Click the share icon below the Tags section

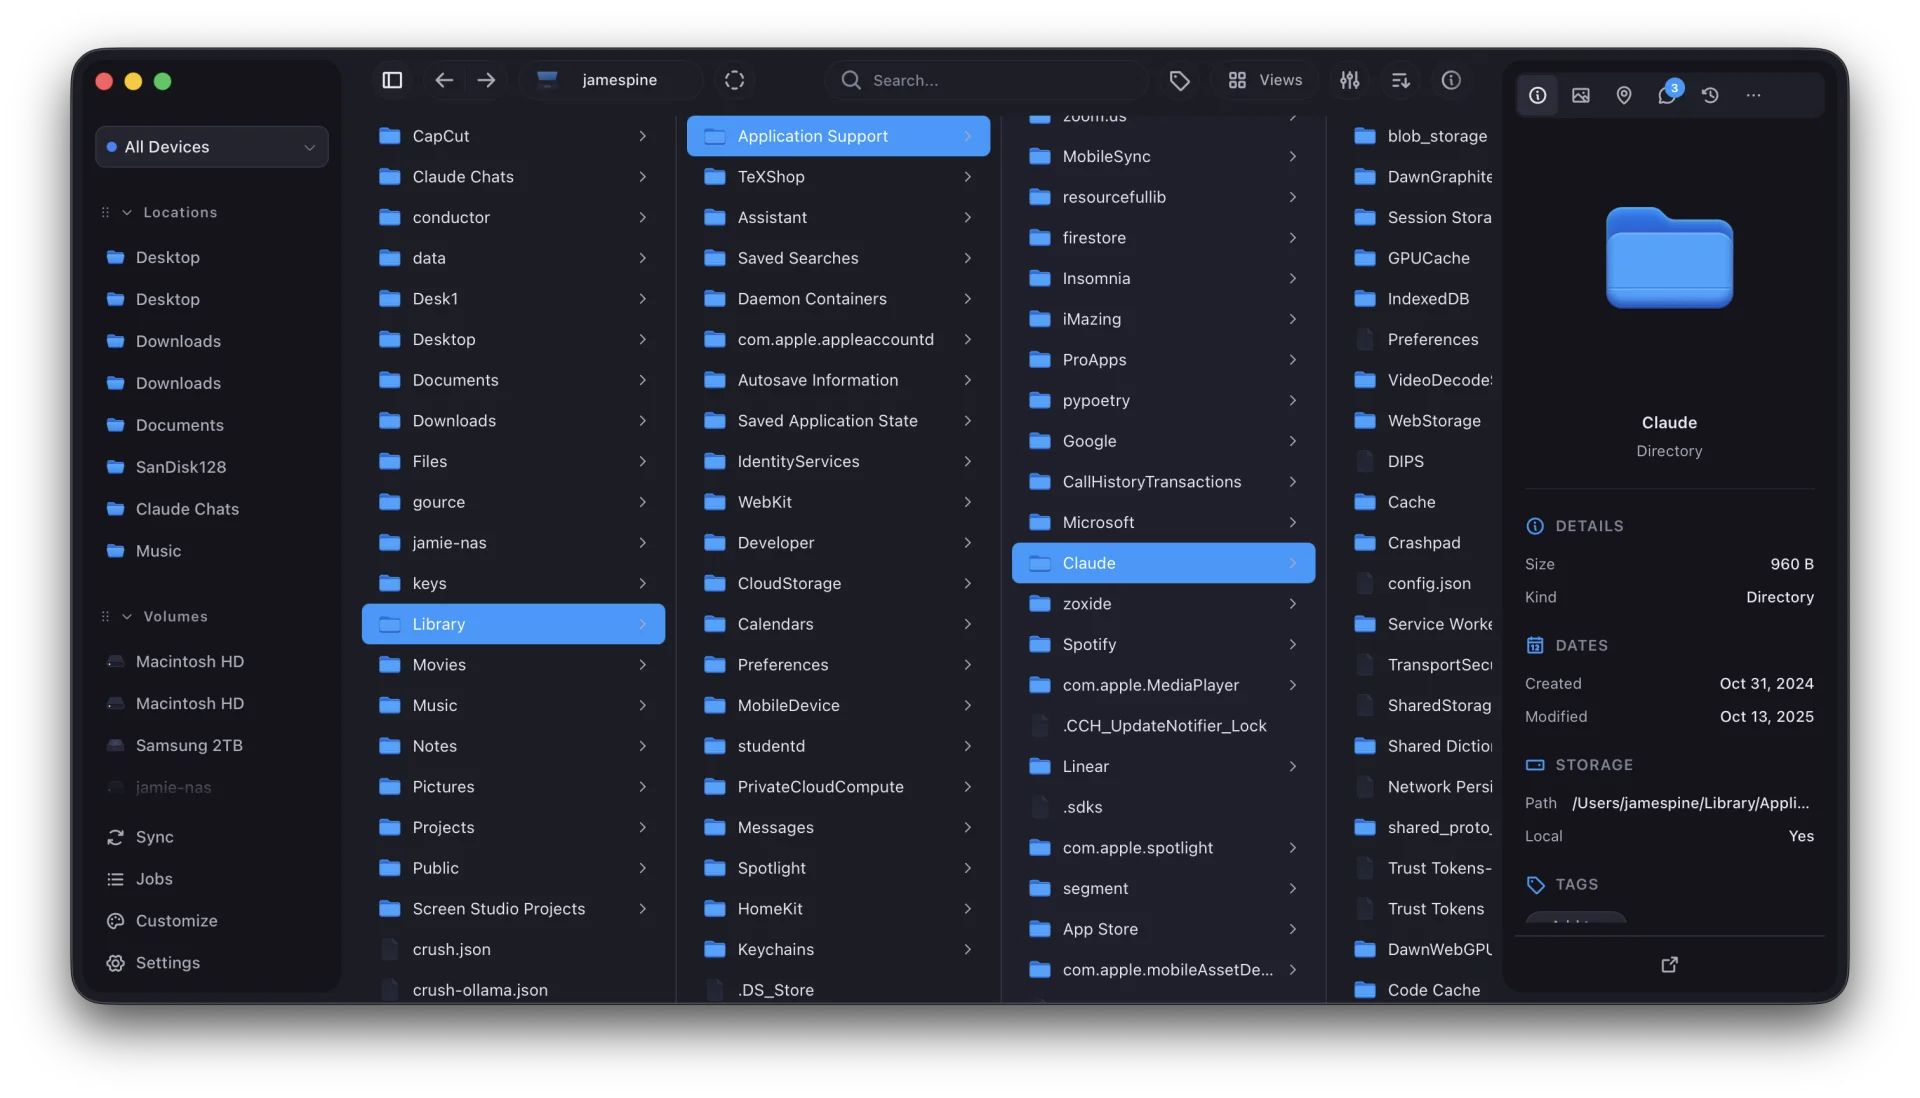pyautogui.click(x=1669, y=965)
